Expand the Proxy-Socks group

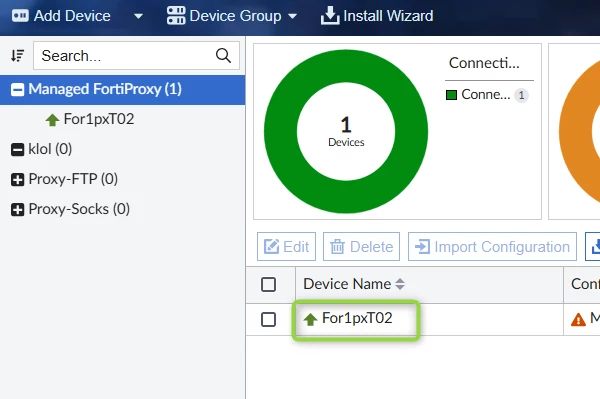17,210
